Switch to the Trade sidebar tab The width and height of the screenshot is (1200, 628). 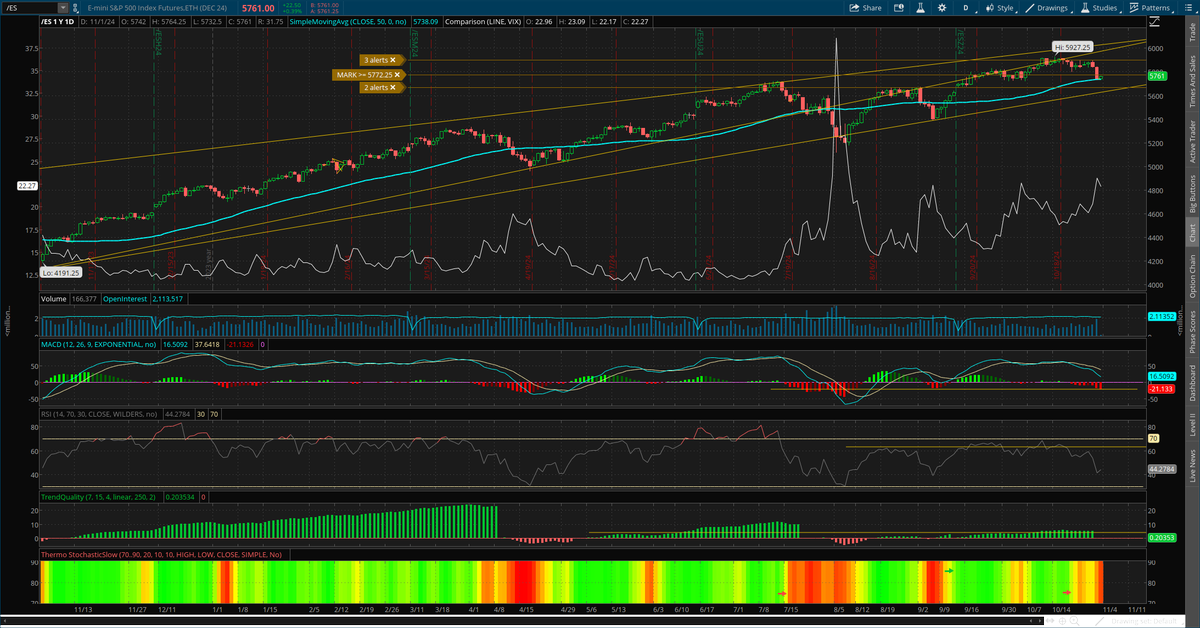(1192, 32)
